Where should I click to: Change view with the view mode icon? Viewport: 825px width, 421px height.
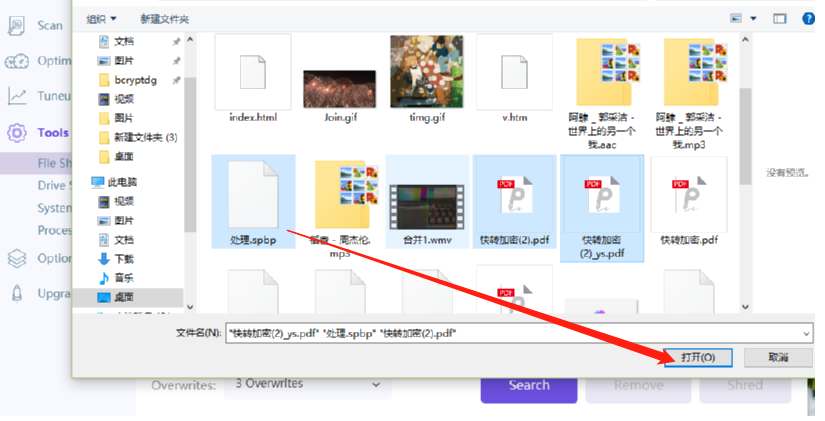point(736,18)
